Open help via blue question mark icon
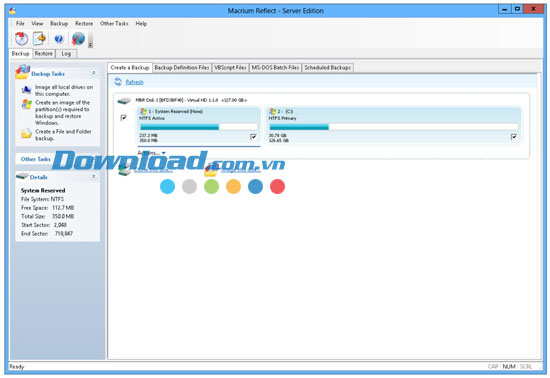Screen dimensions: 550x378 click(x=59, y=39)
